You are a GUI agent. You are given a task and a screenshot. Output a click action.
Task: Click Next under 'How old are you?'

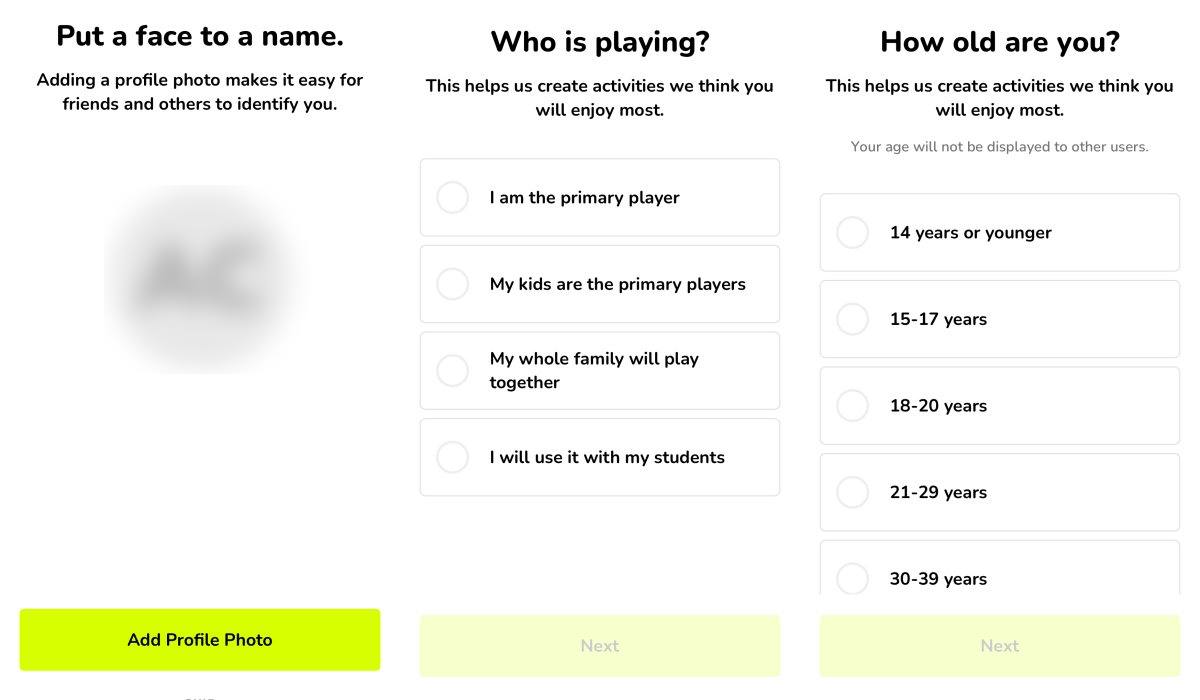point(1000,646)
